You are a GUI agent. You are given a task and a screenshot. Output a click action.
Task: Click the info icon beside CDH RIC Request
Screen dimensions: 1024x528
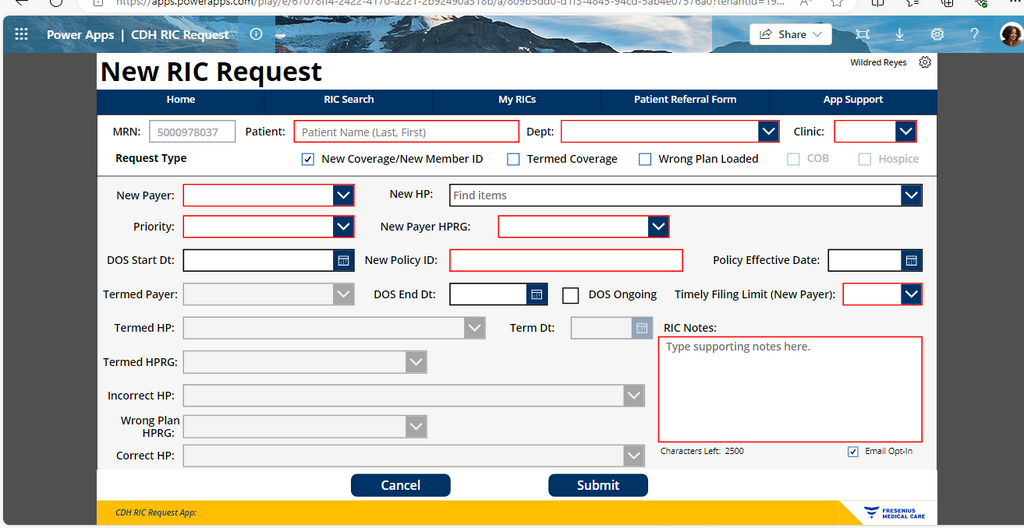pyautogui.click(x=257, y=34)
